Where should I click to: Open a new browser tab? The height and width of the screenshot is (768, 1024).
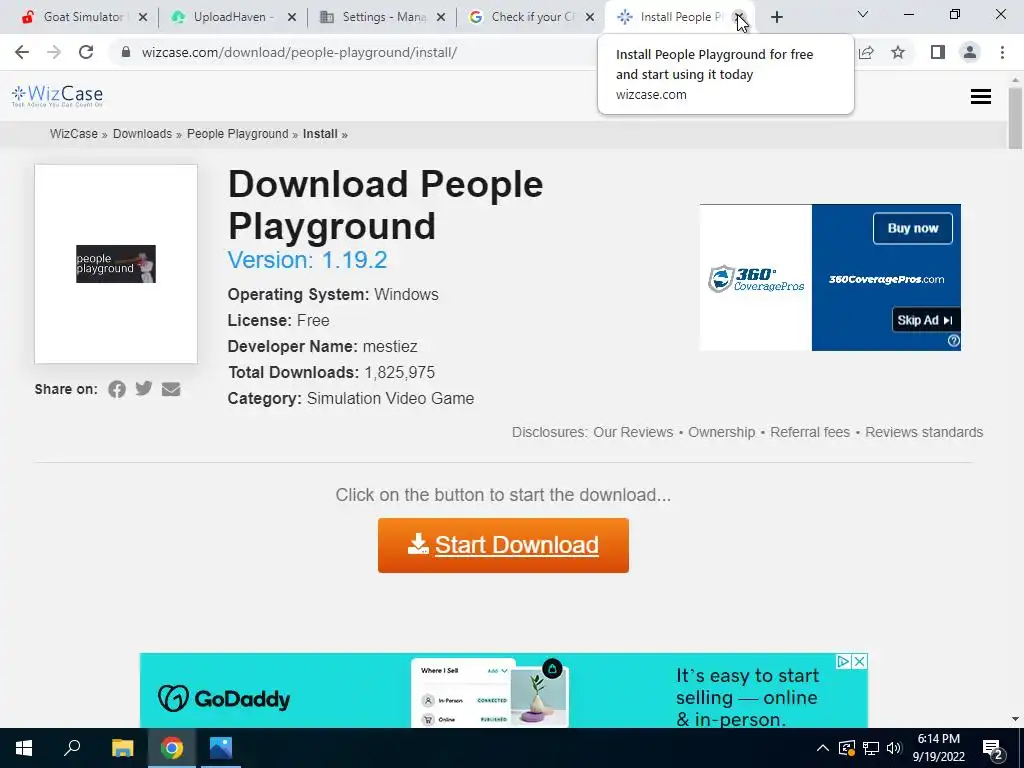(776, 17)
